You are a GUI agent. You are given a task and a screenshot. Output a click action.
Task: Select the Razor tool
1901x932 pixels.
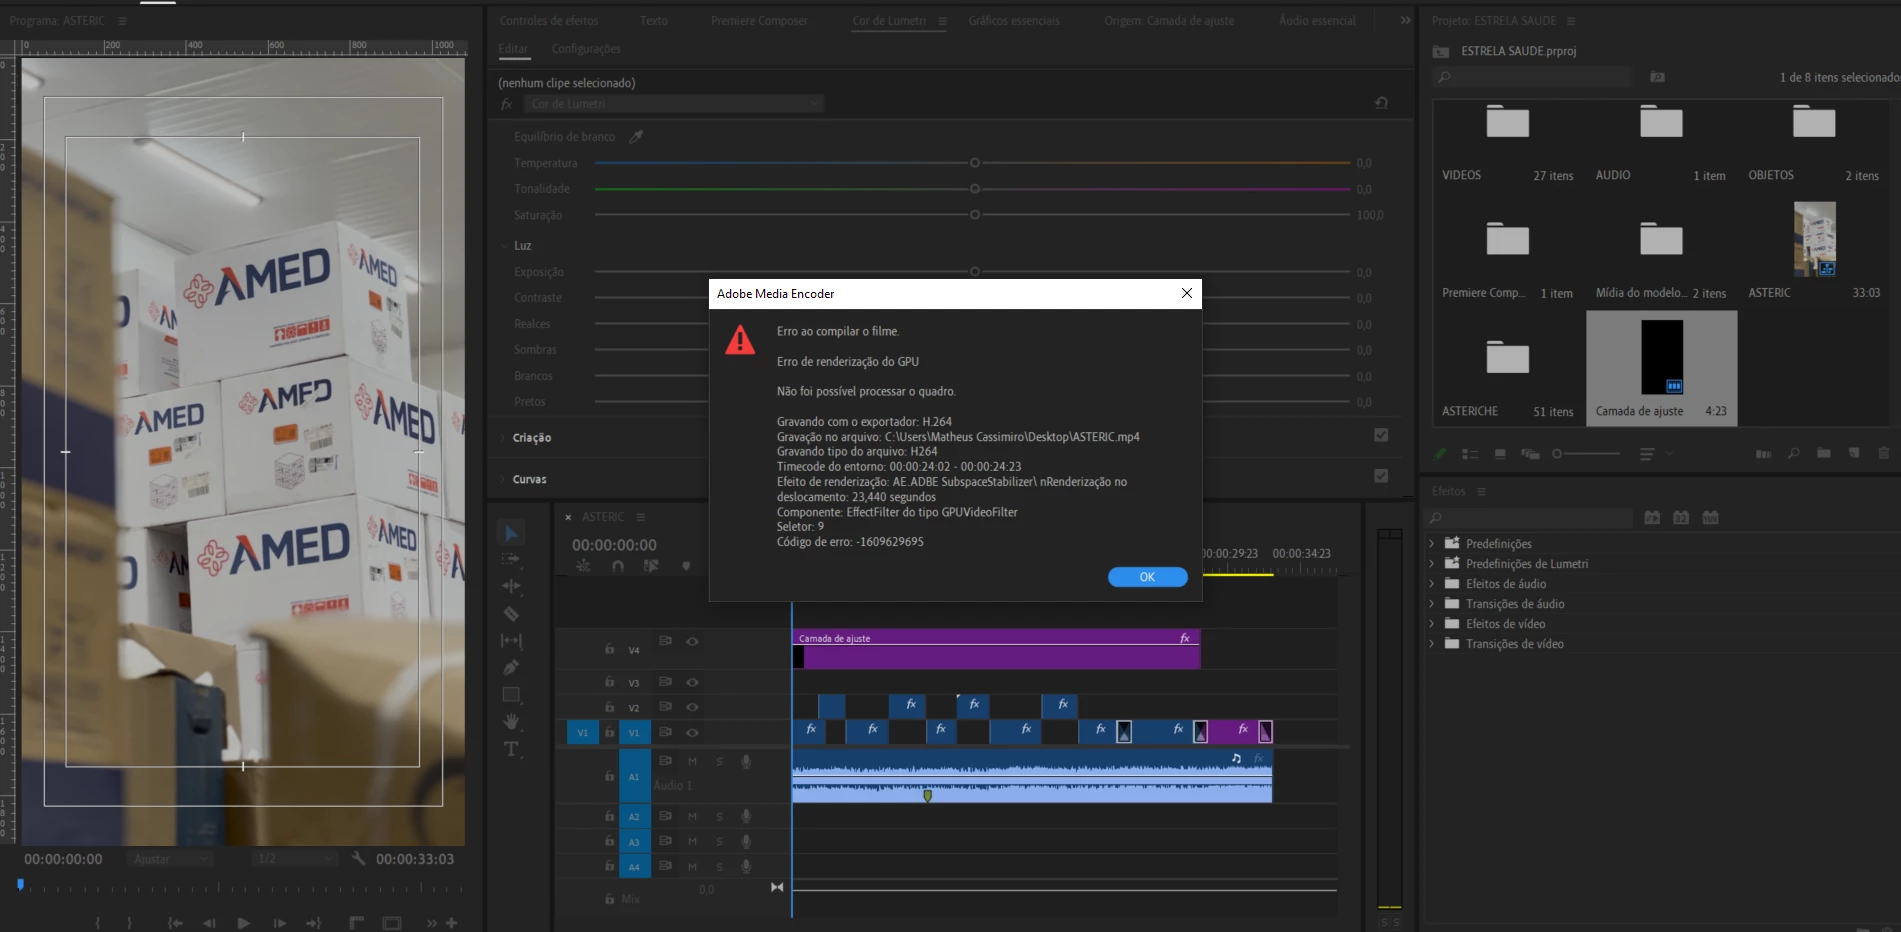tap(511, 613)
